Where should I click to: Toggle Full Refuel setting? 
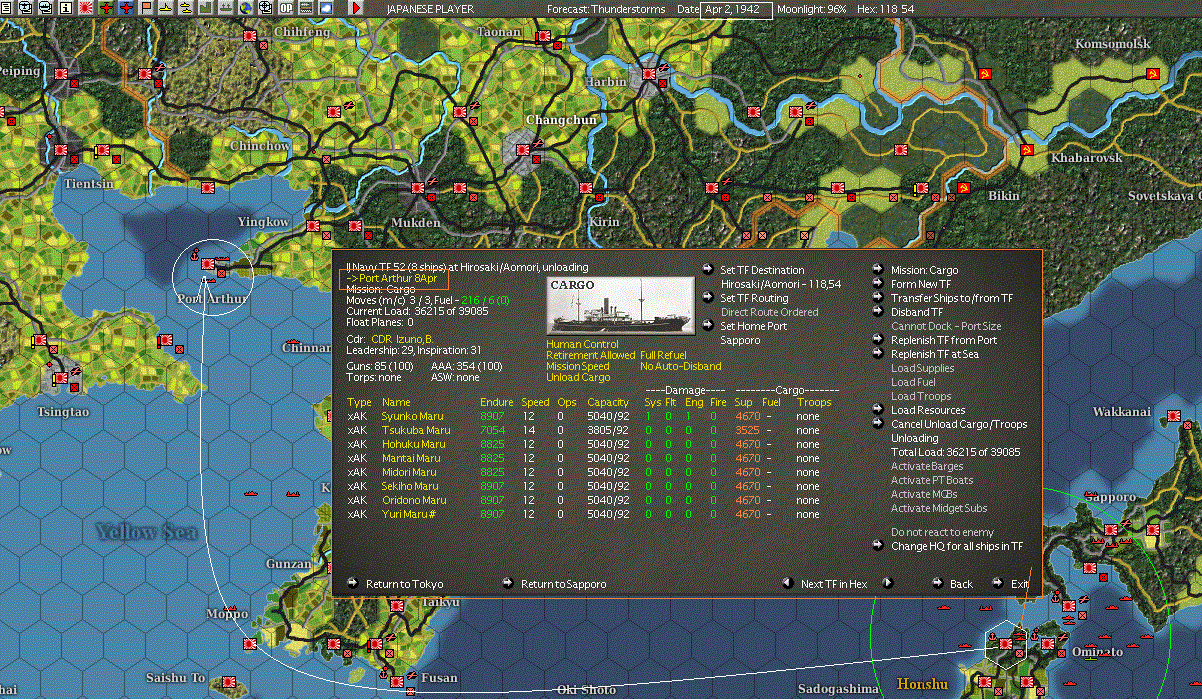(663, 355)
